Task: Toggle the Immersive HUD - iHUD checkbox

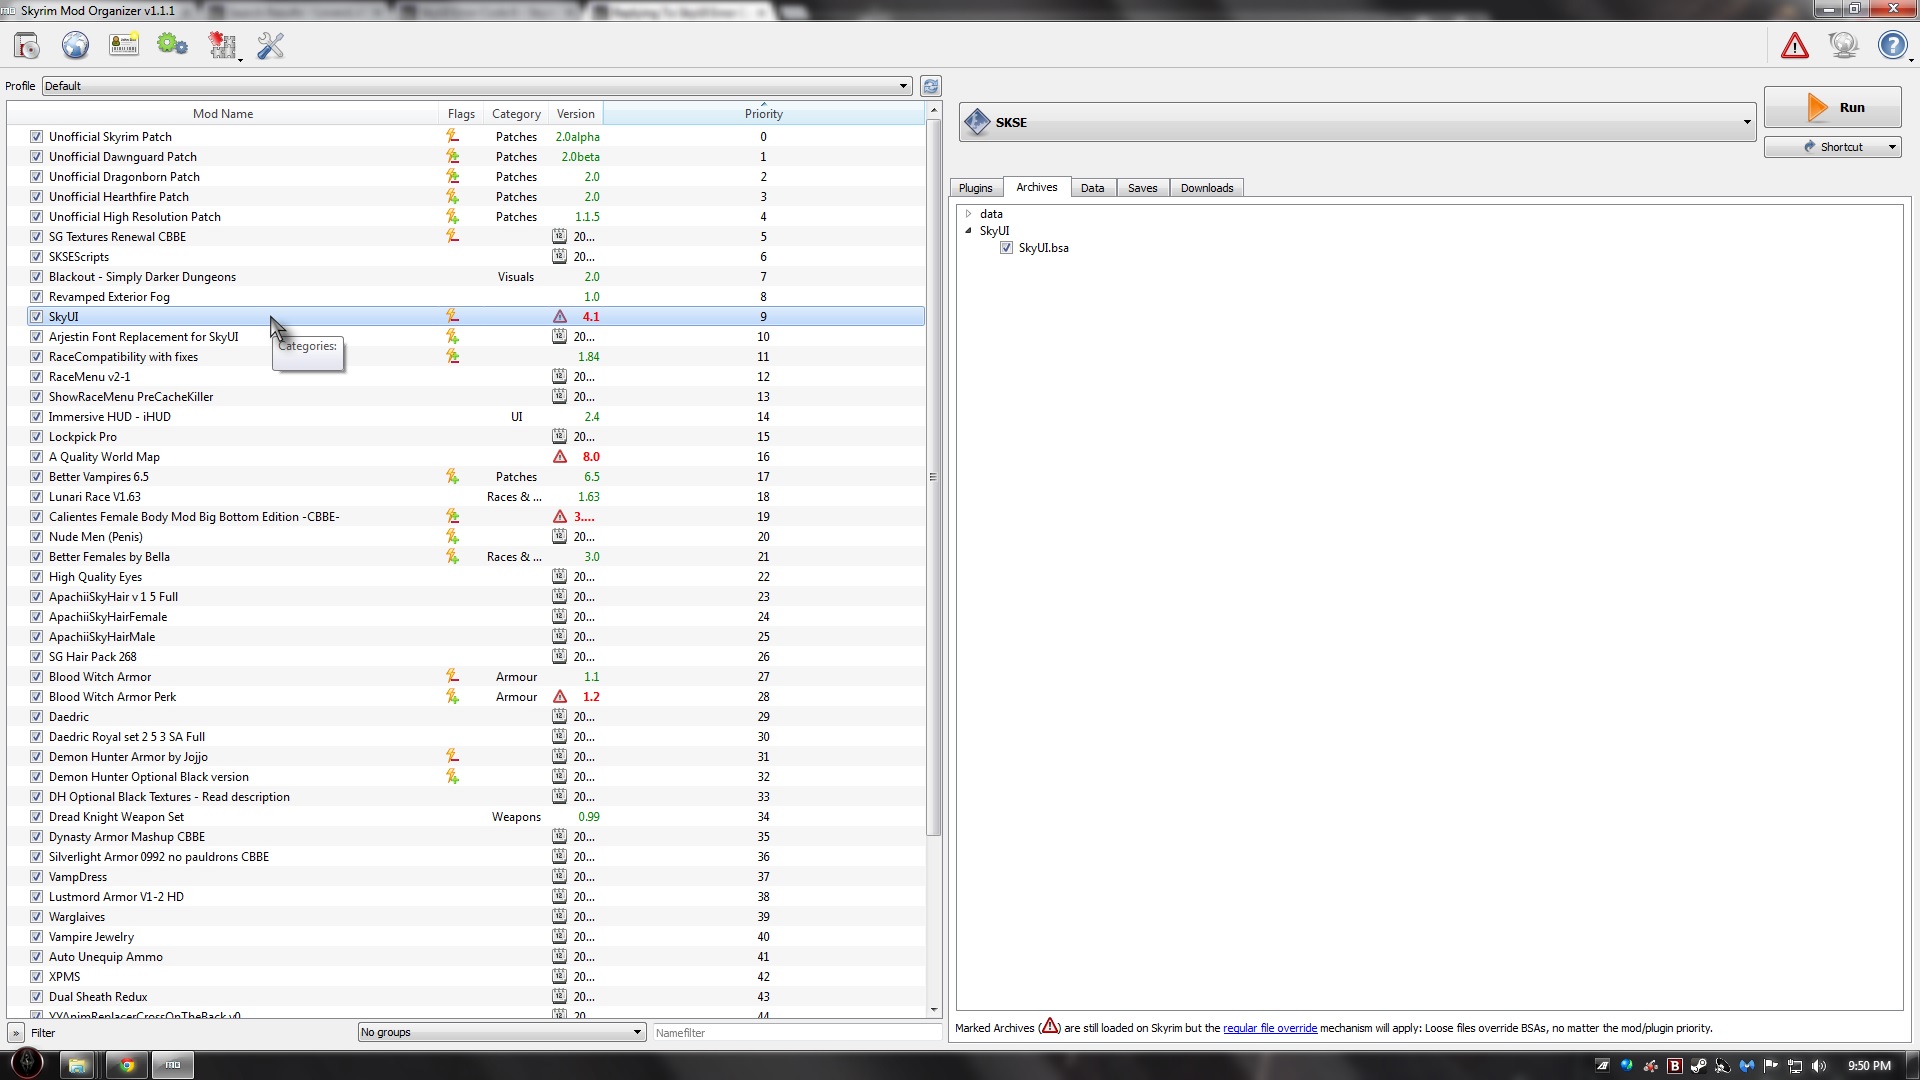Action: tap(36, 416)
